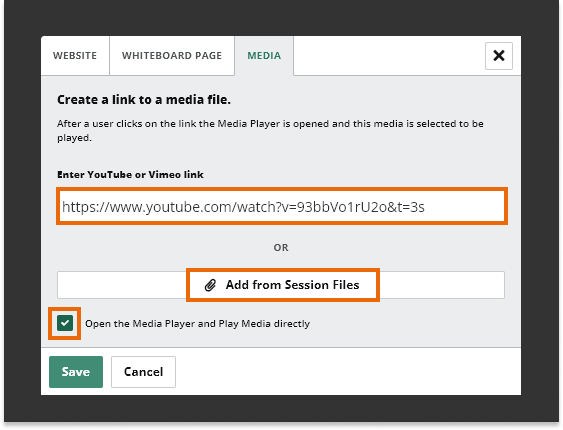Close the link dialog with X

[x=499, y=56]
